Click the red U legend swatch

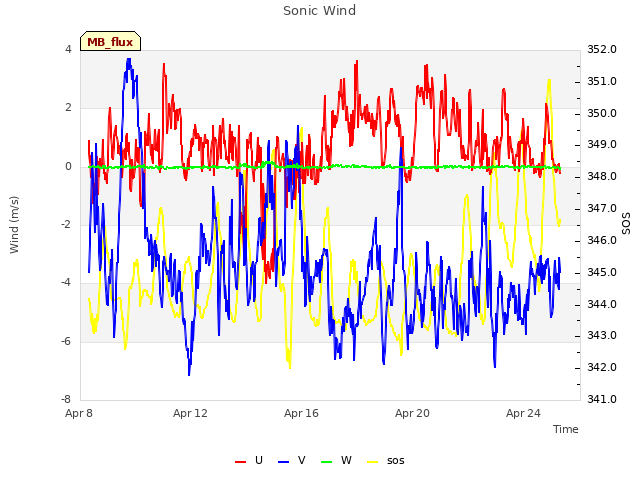pos(240,461)
